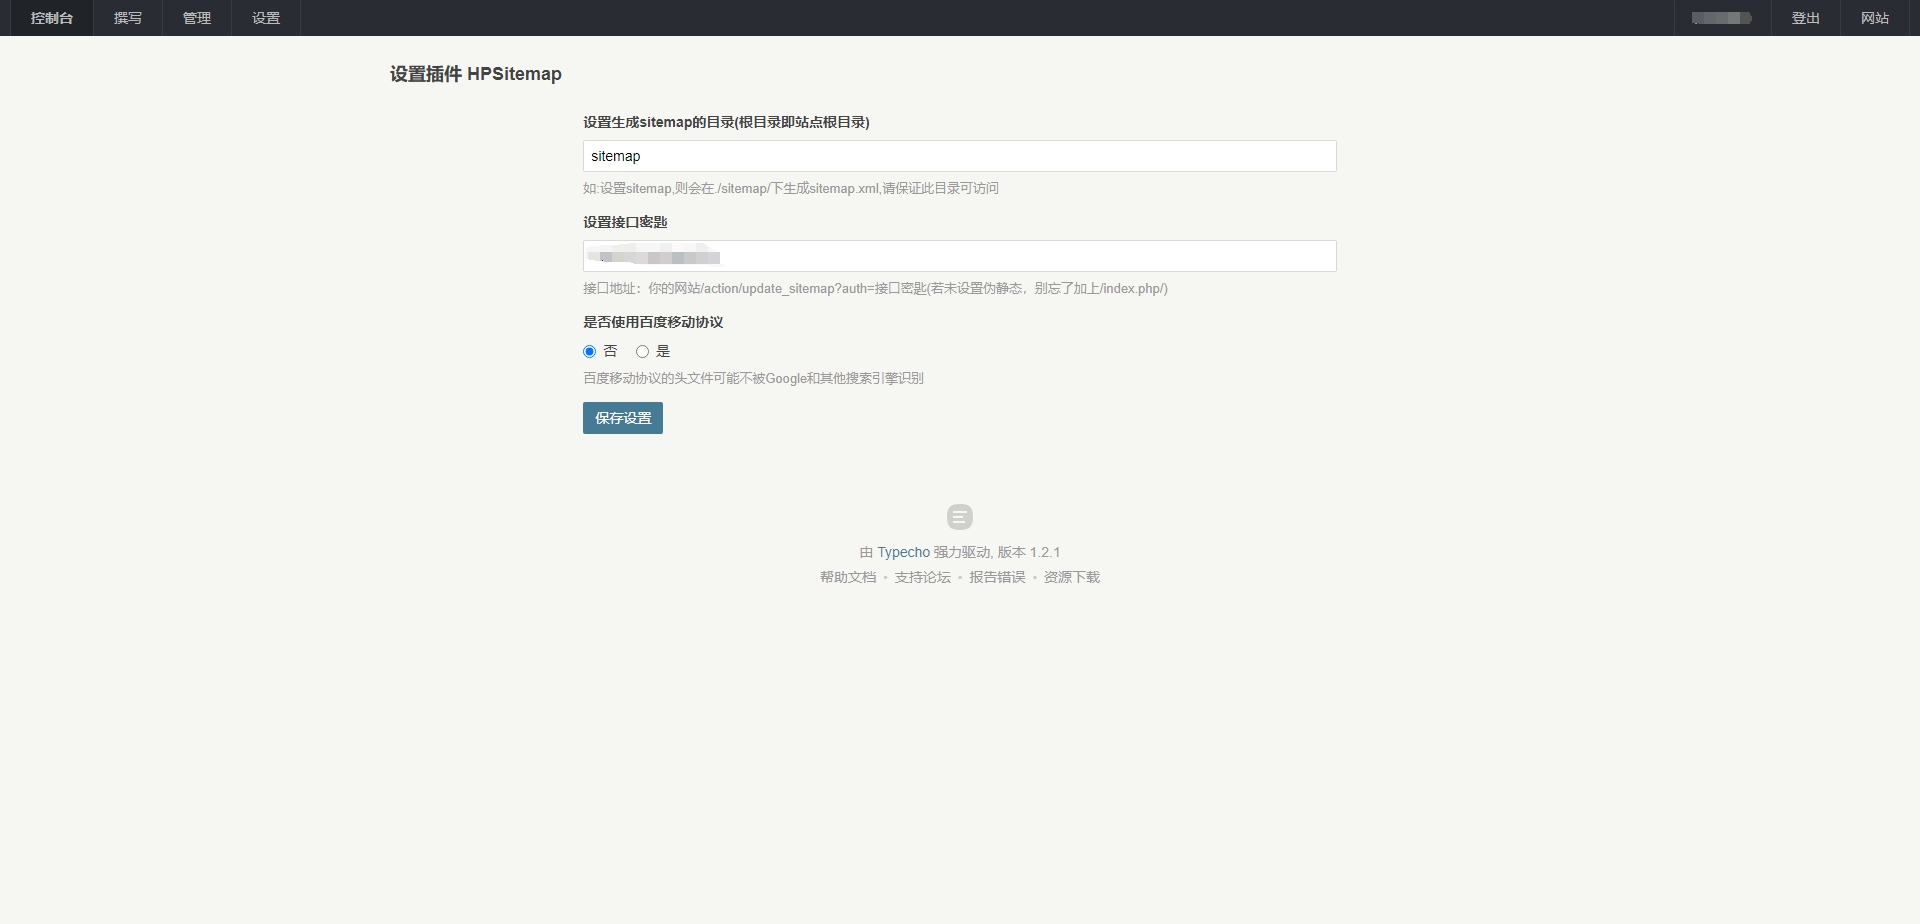
Task: Click the Typecho logo icon in footer
Action: point(959,517)
